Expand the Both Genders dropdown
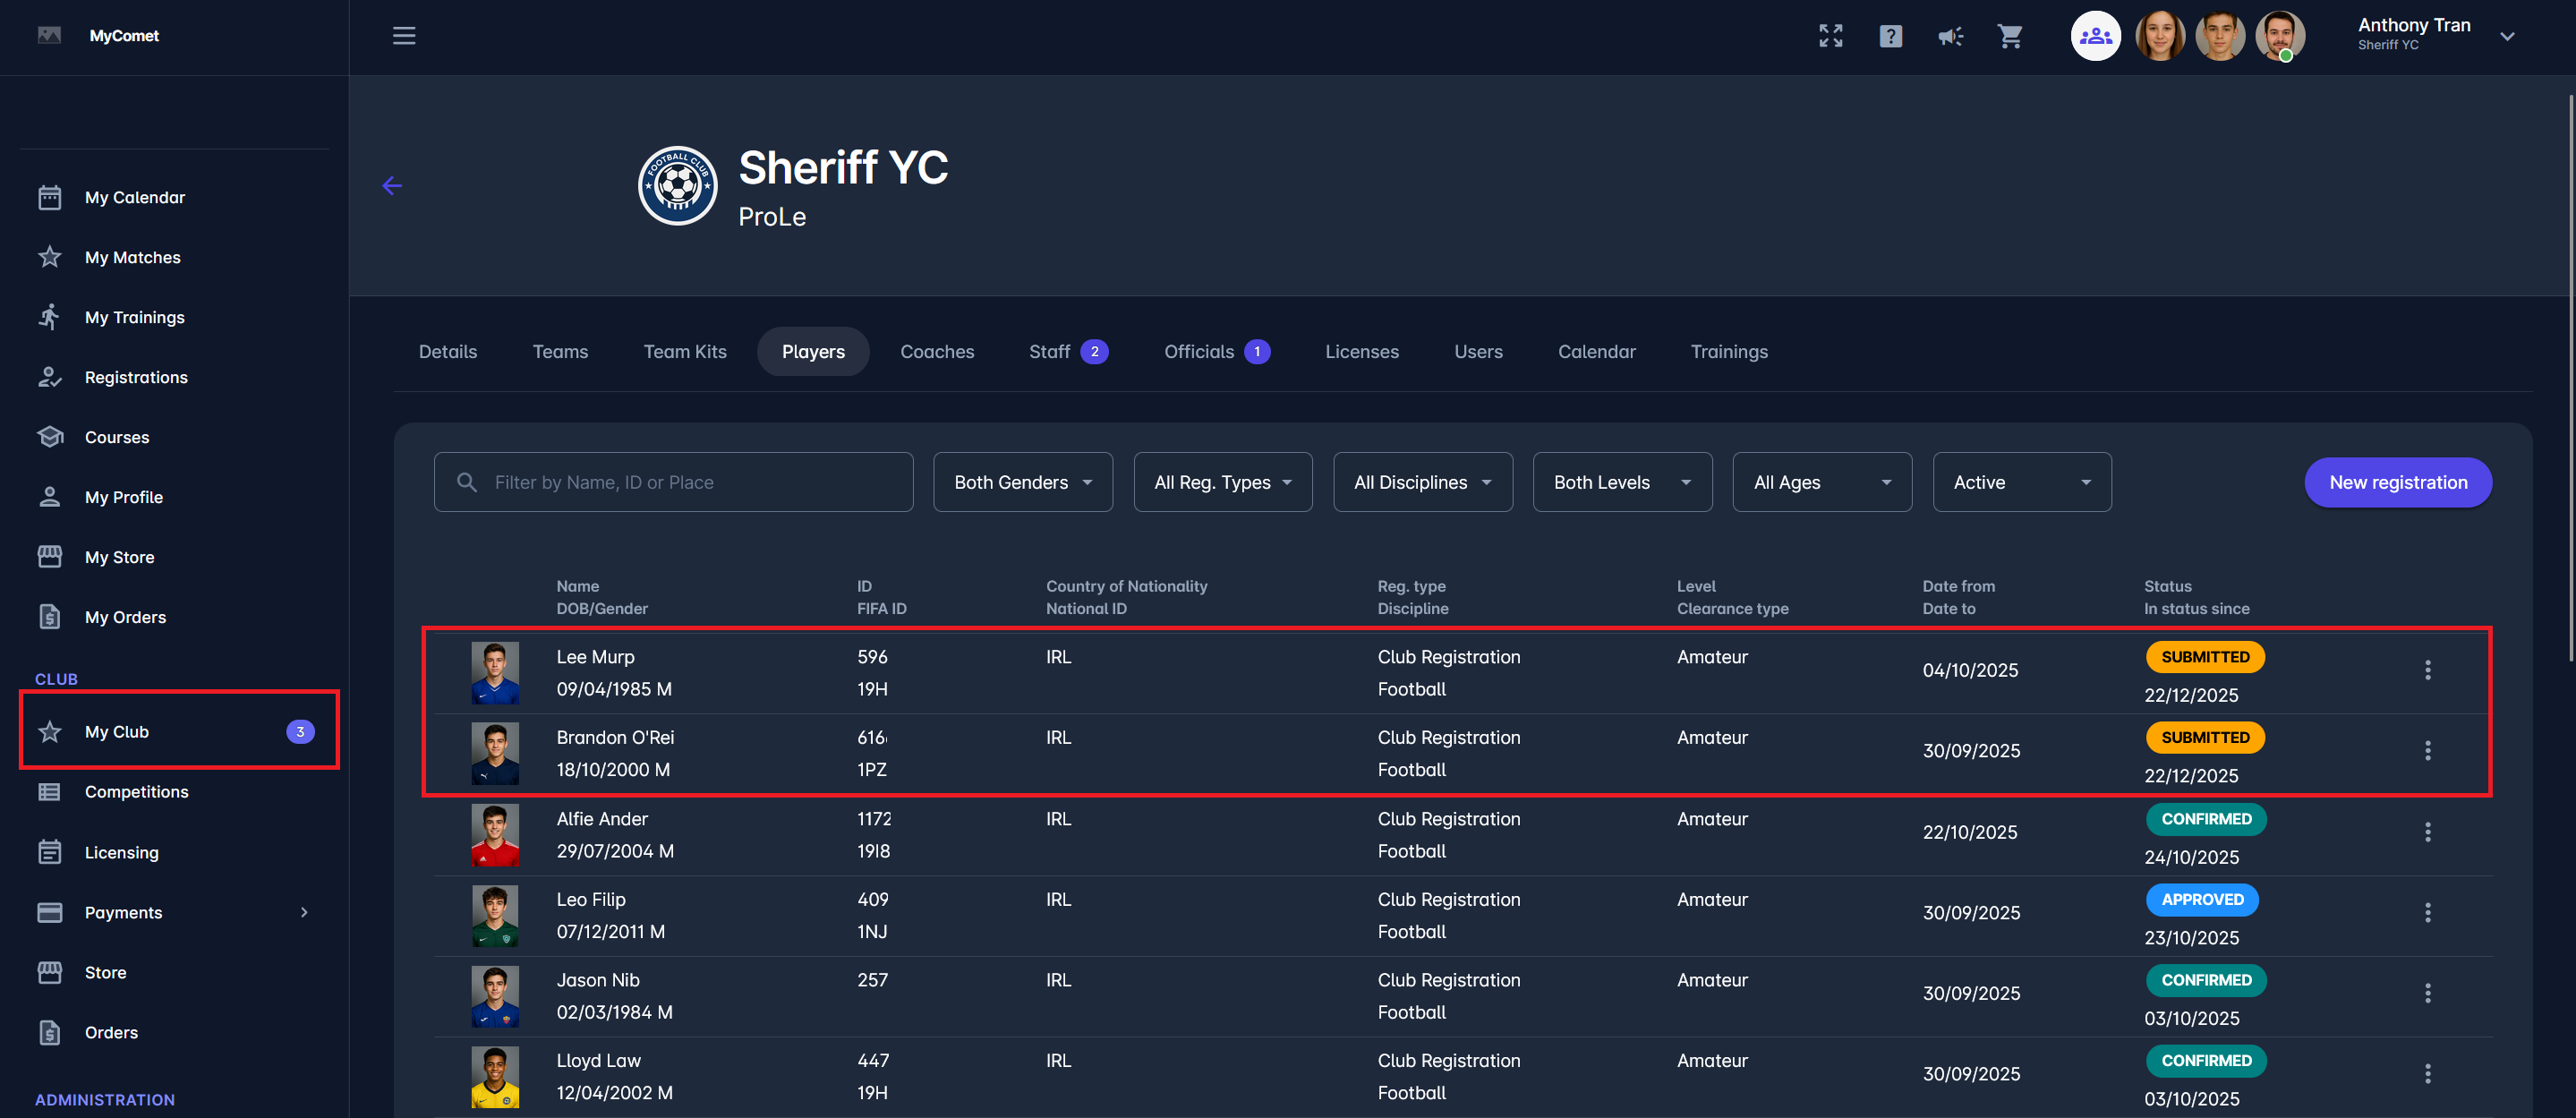 pos(1022,482)
